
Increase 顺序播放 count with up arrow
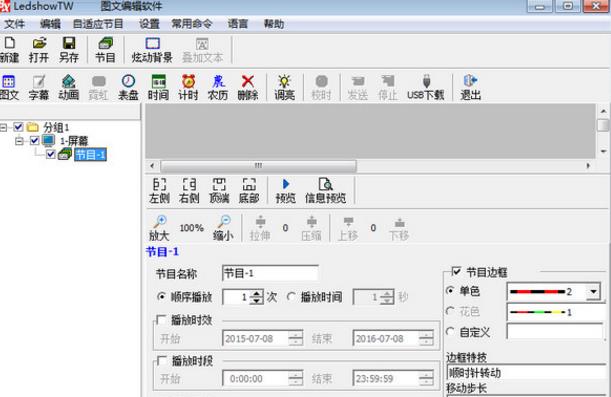[x=256, y=294]
